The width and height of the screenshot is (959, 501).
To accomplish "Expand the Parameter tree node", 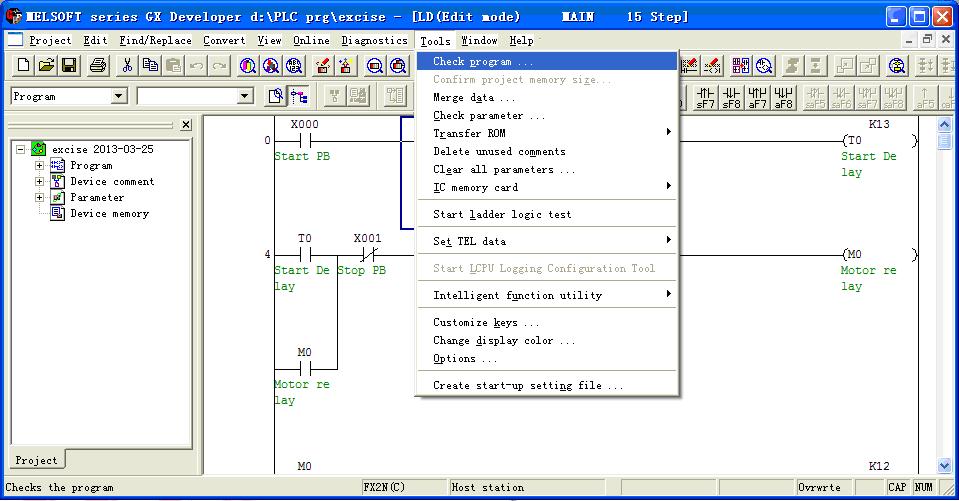I will pos(40,198).
